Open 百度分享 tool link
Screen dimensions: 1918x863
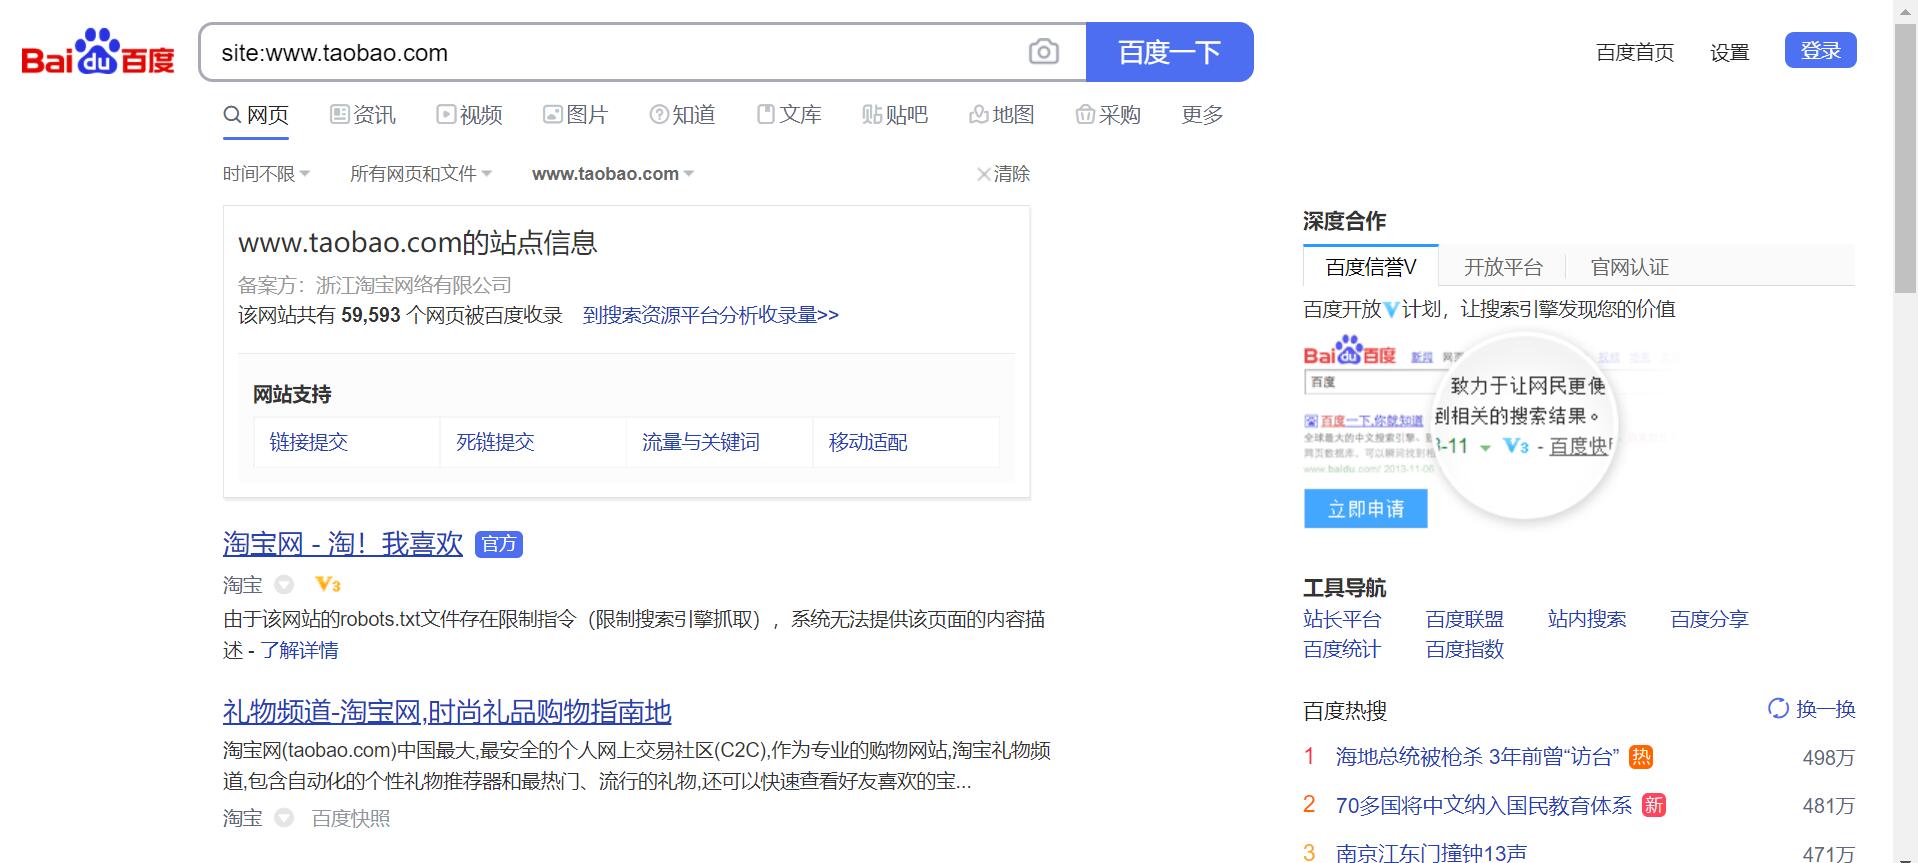tap(1710, 619)
